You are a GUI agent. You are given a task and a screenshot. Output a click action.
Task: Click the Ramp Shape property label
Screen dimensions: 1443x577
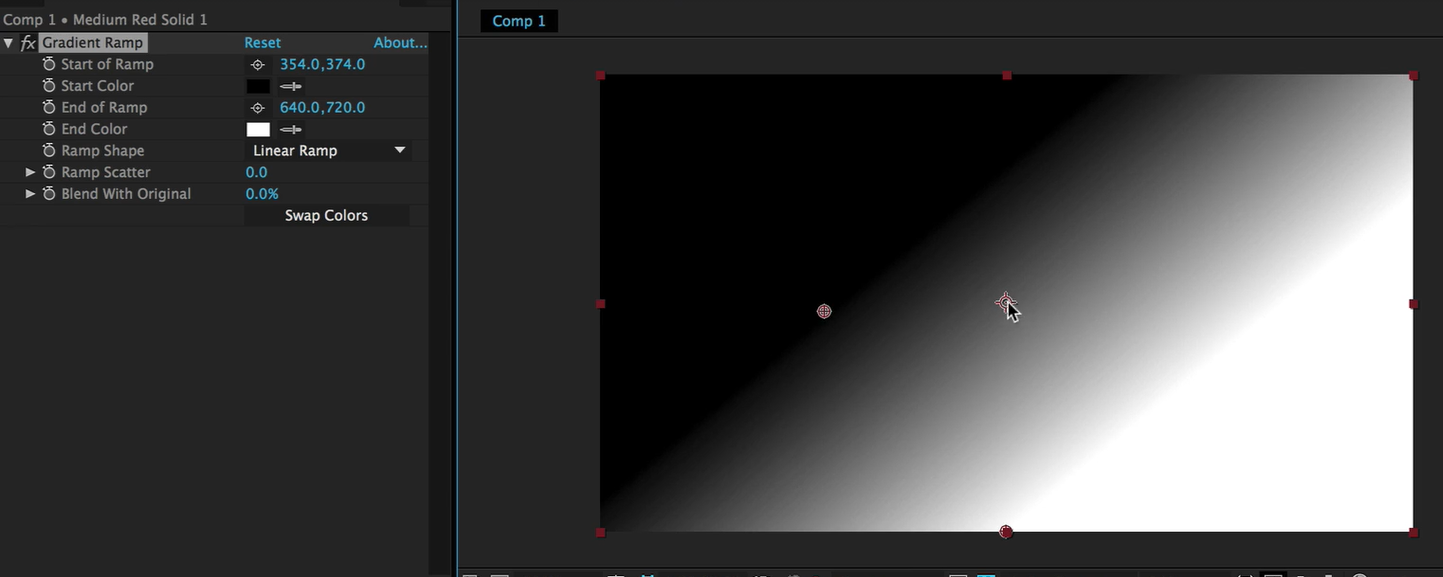coord(102,150)
